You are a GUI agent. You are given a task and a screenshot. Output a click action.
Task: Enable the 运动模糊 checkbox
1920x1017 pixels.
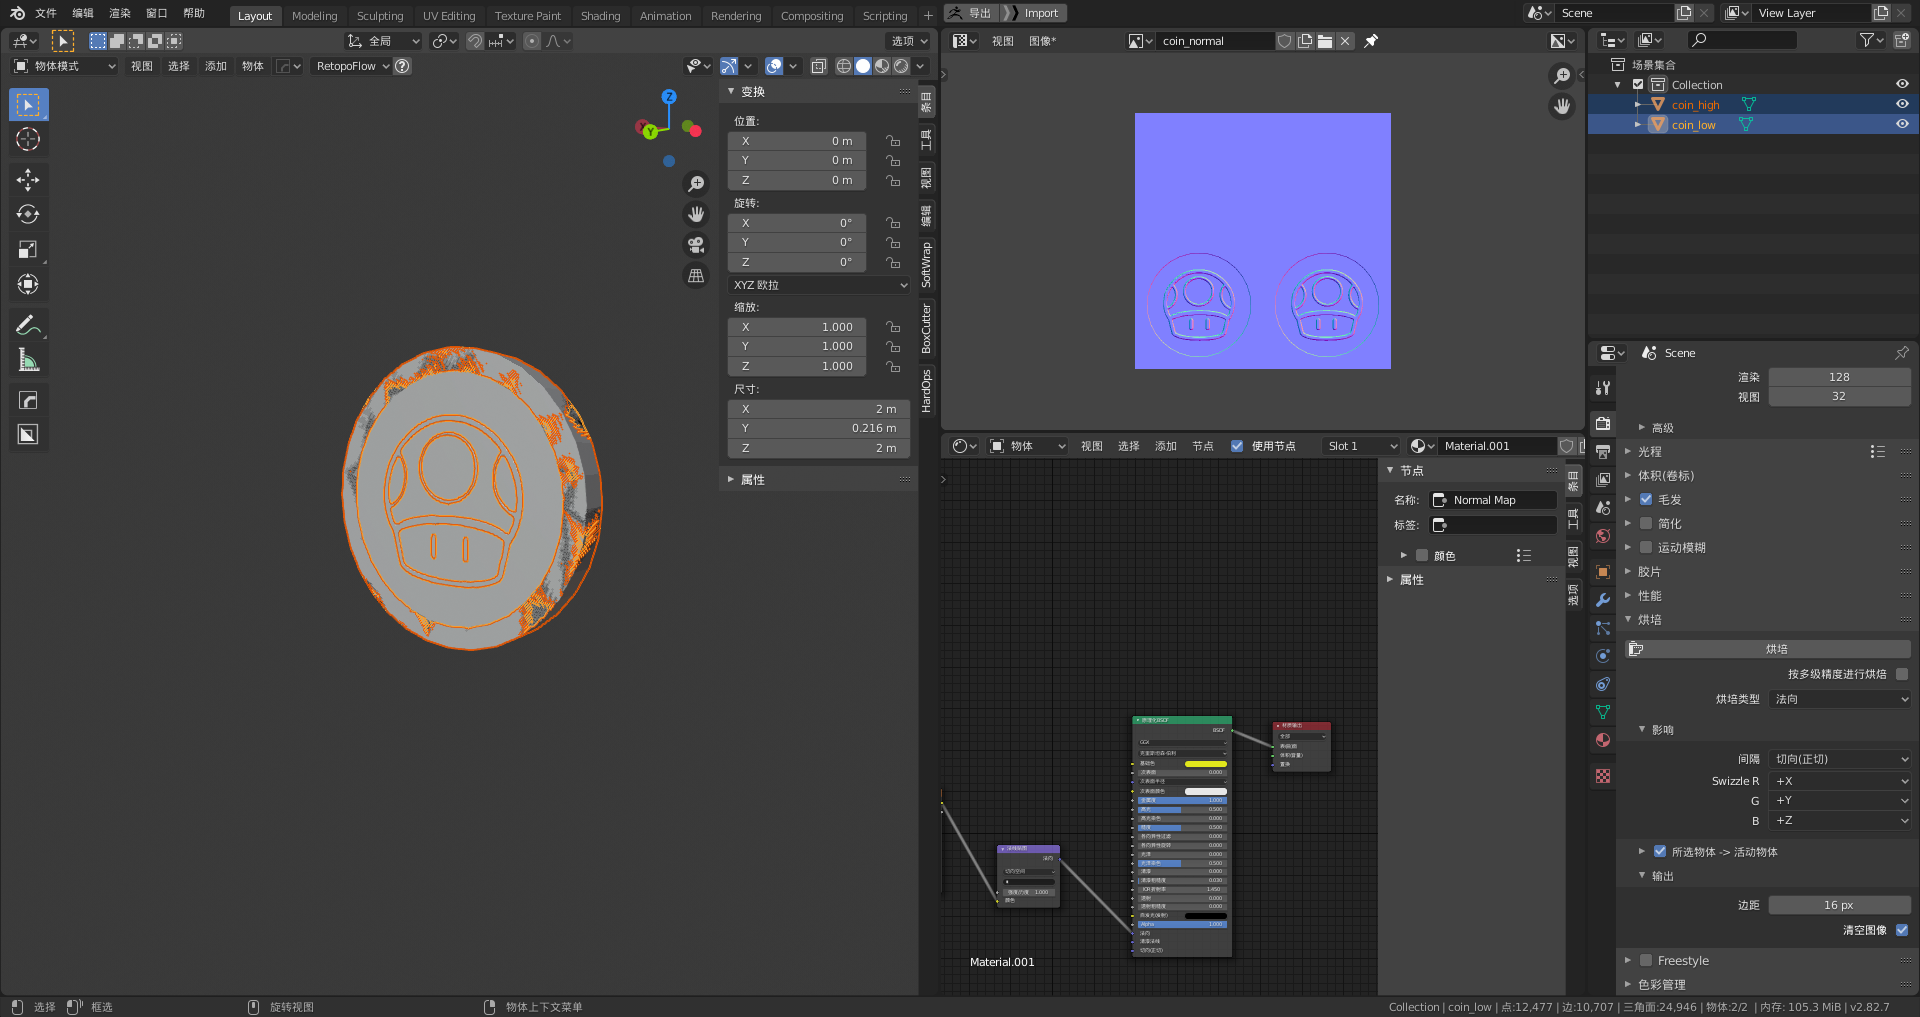[1646, 547]
